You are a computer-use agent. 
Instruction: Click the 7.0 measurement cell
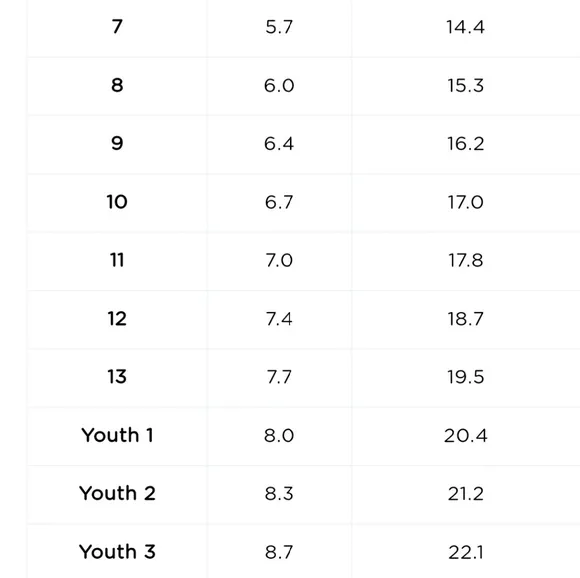coord(279,260)
